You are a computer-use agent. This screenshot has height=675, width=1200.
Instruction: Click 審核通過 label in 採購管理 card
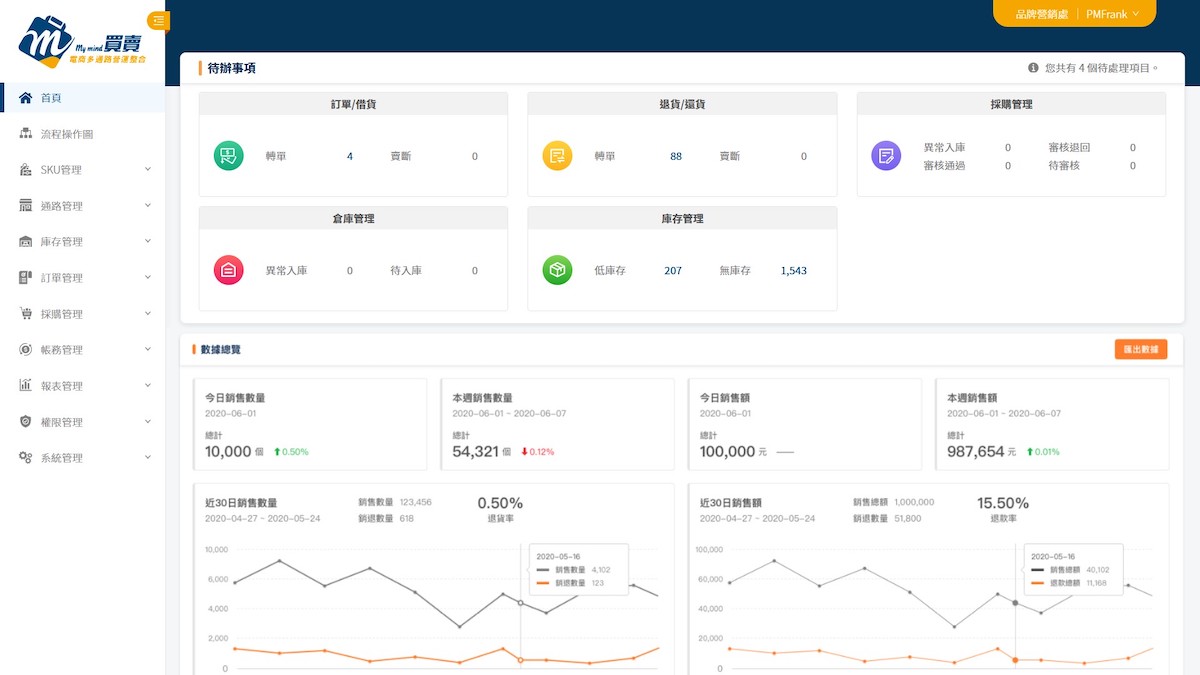pos(944,166)
